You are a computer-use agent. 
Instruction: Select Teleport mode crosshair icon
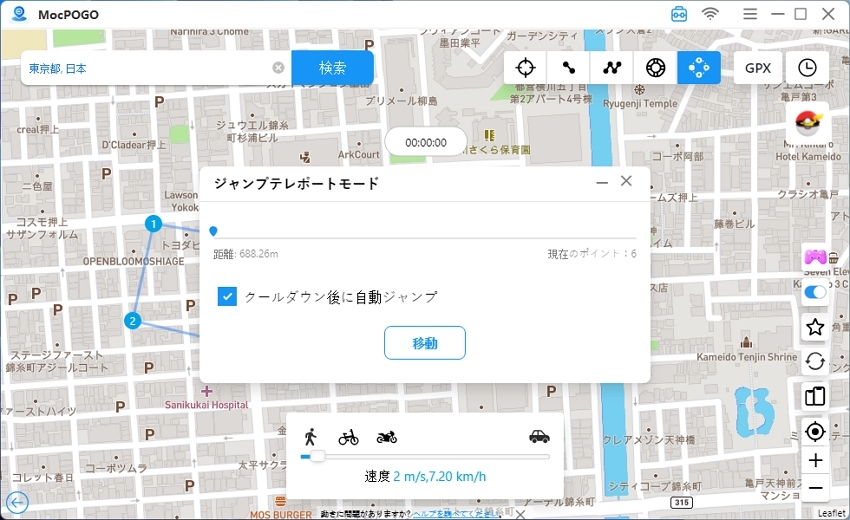525,68
